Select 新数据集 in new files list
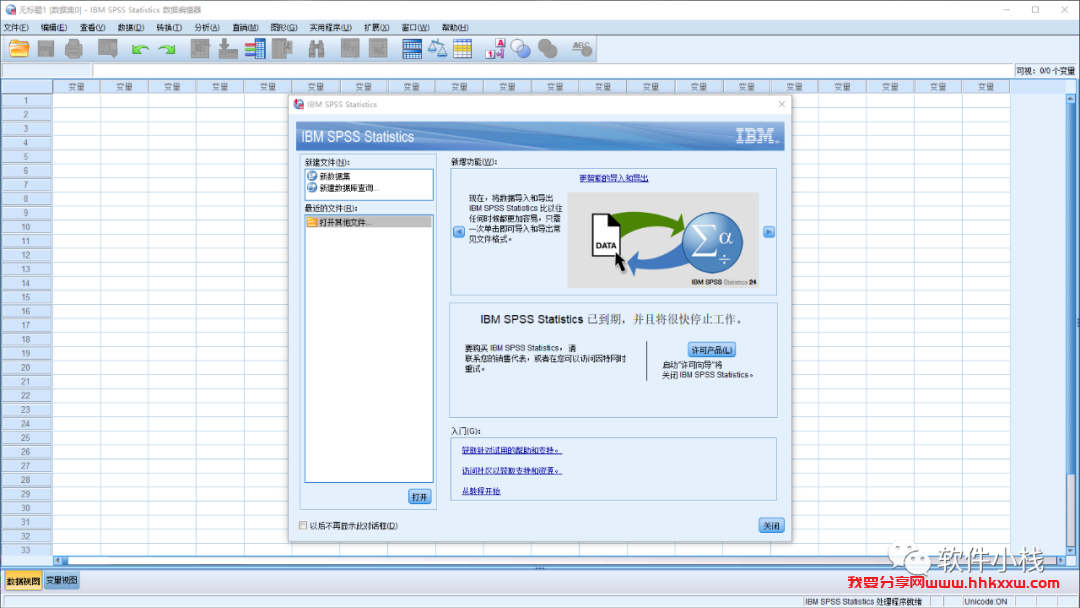The height and width of the screenshot is (608, 1080). (335, 176)
